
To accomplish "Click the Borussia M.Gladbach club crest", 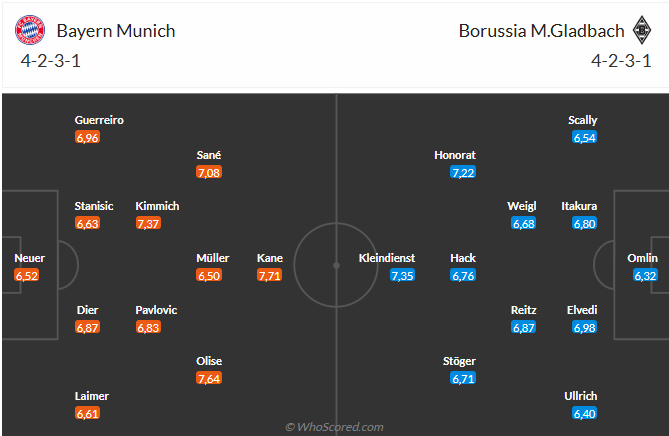I will 637,31.
